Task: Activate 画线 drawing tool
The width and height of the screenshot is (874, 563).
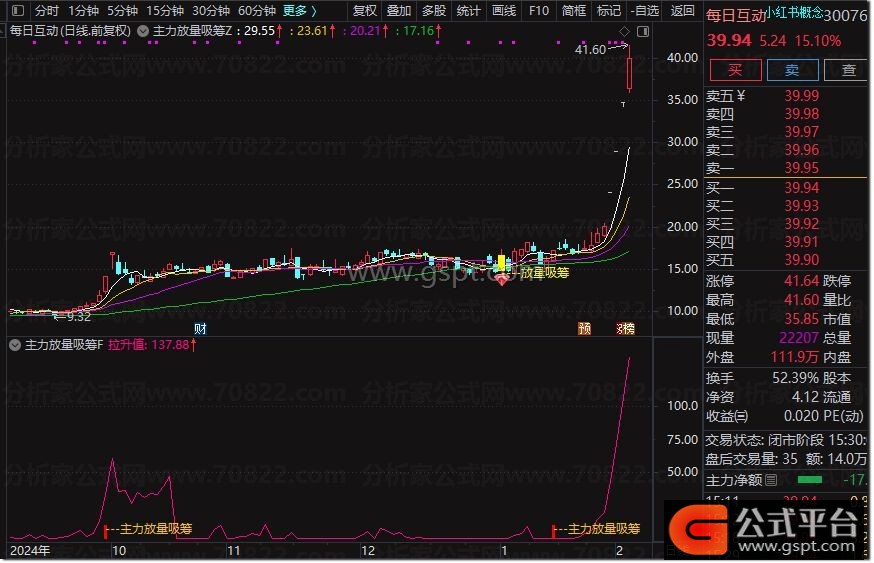Action: click(x=504, y=11)
